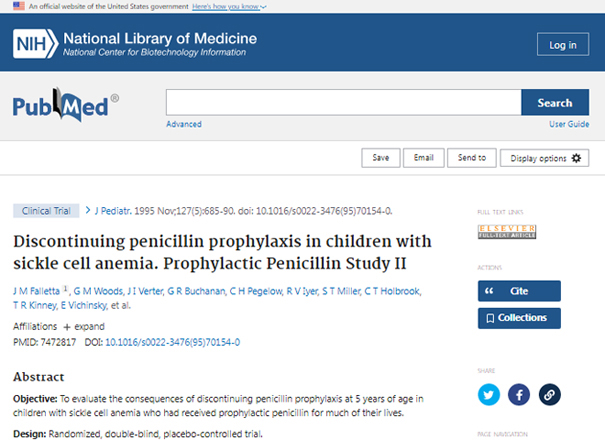Image resolution: width=605 pixels, height=440 pixels.
Task: Open the Cite button
Action: [519, 291]
